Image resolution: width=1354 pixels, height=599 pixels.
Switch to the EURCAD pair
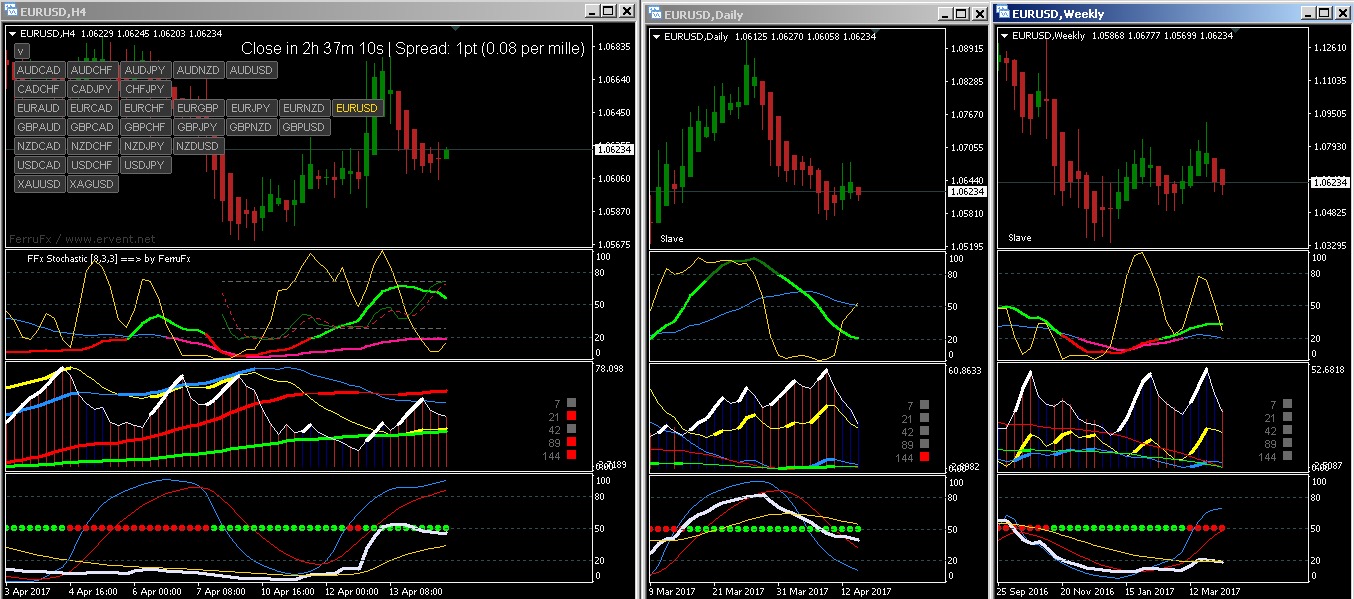[x=93, y=108]
